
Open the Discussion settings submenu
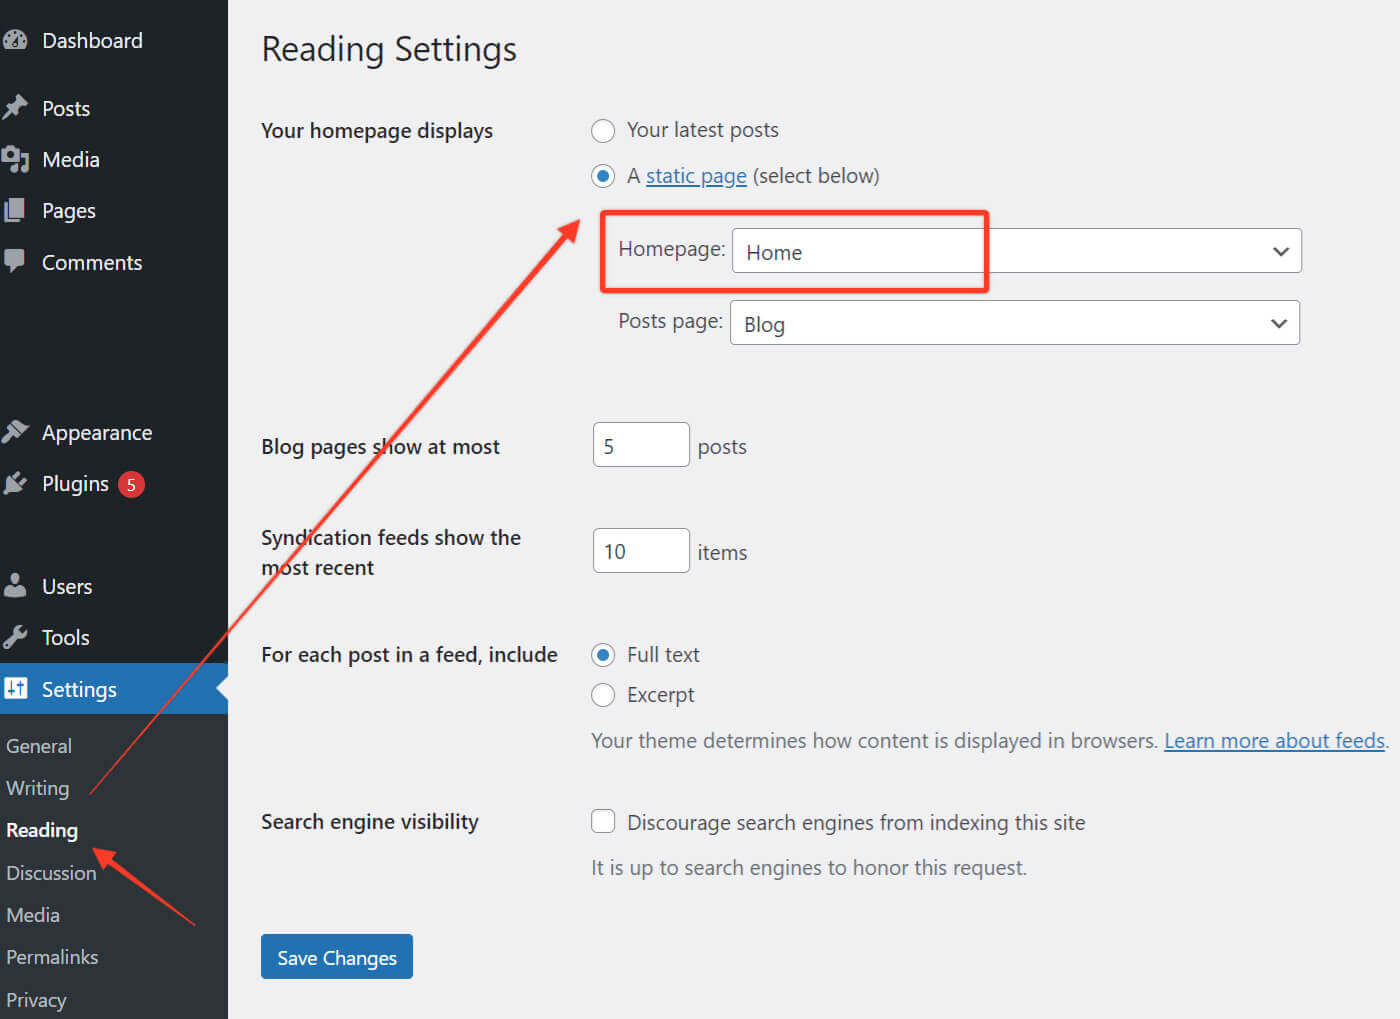click(51, 873)
